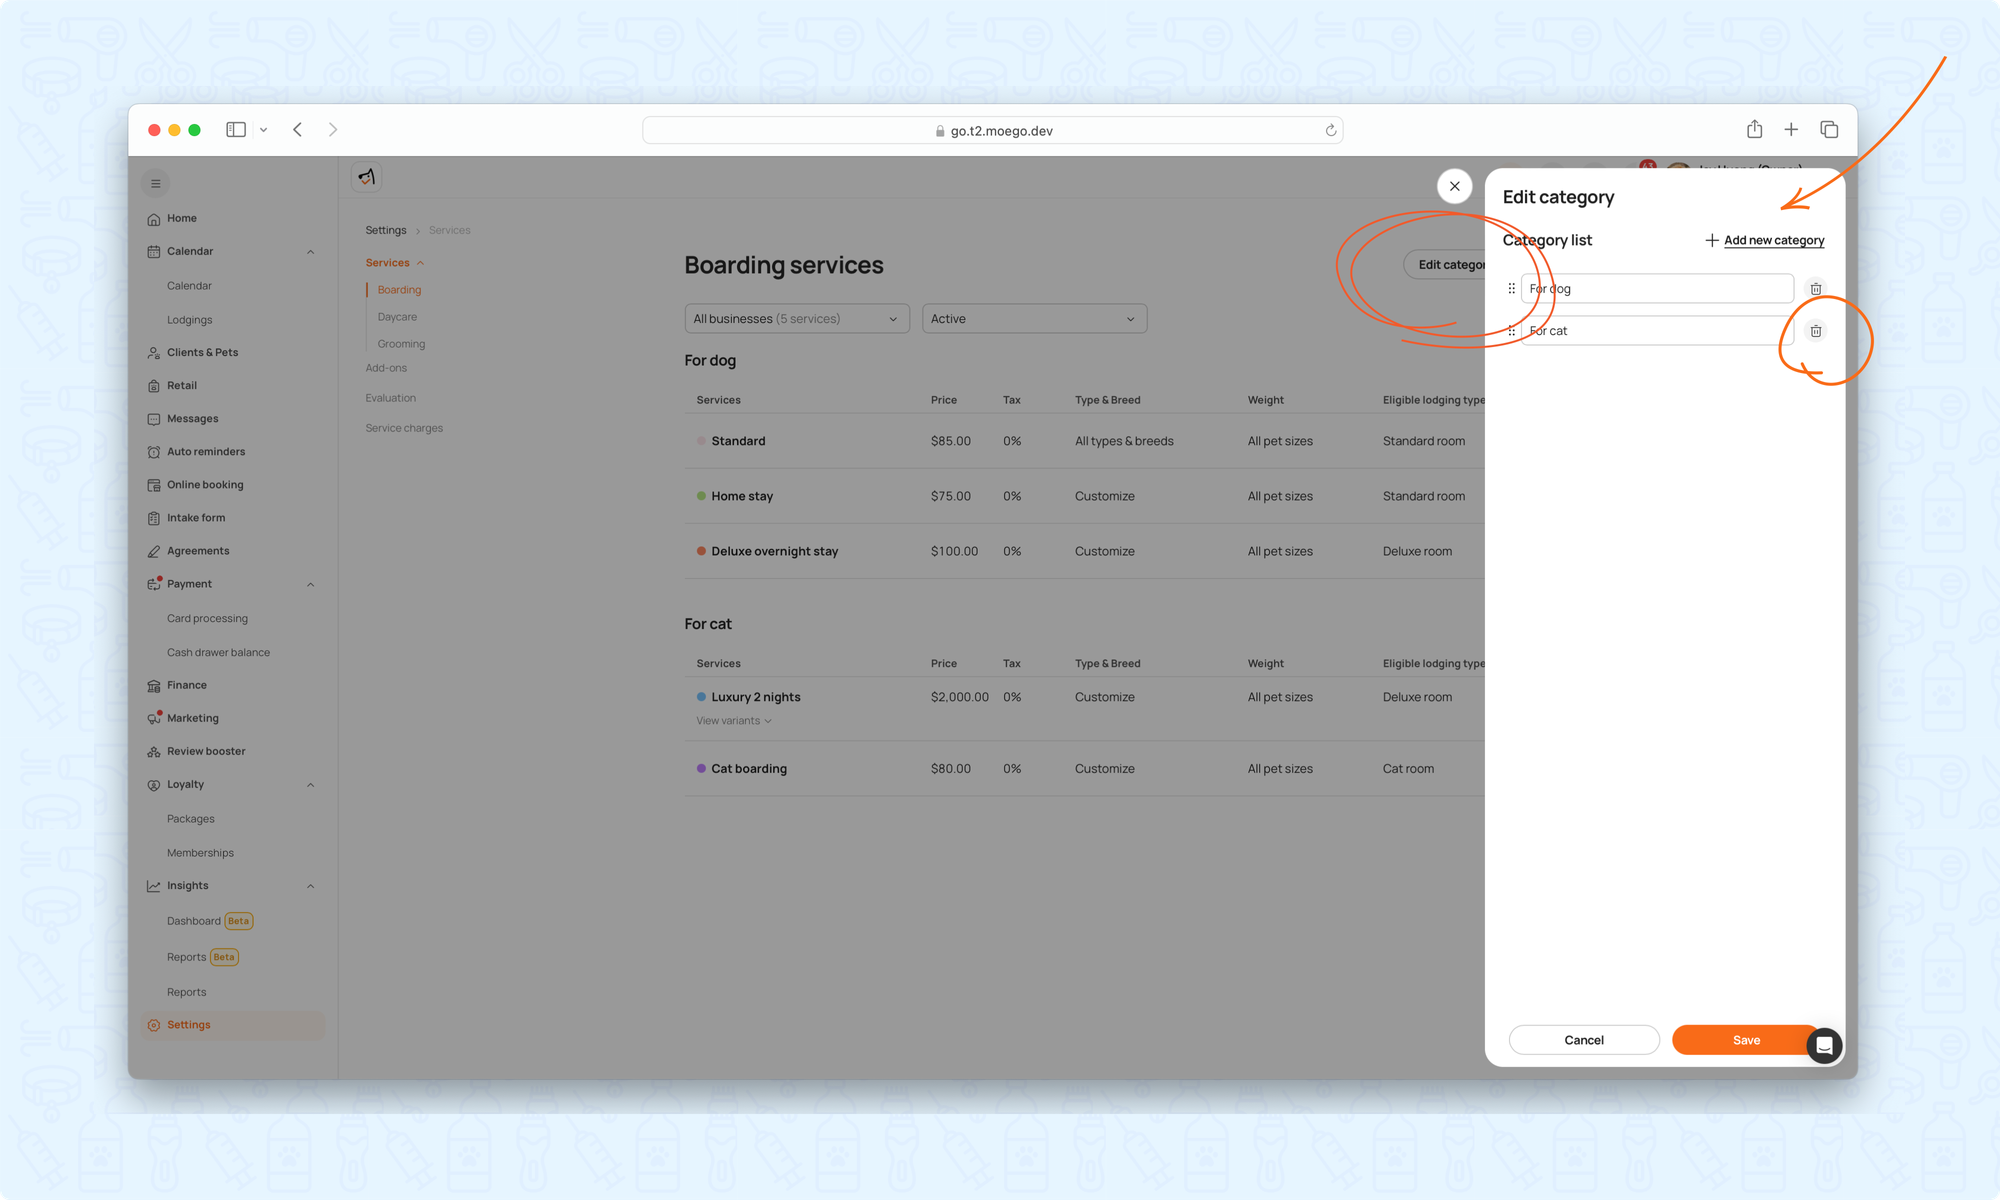Image resolution: width=2000 pixels, height=1200 pixels.
Task: Open the All businesses dropdown
Action: (x=796, y=319)
